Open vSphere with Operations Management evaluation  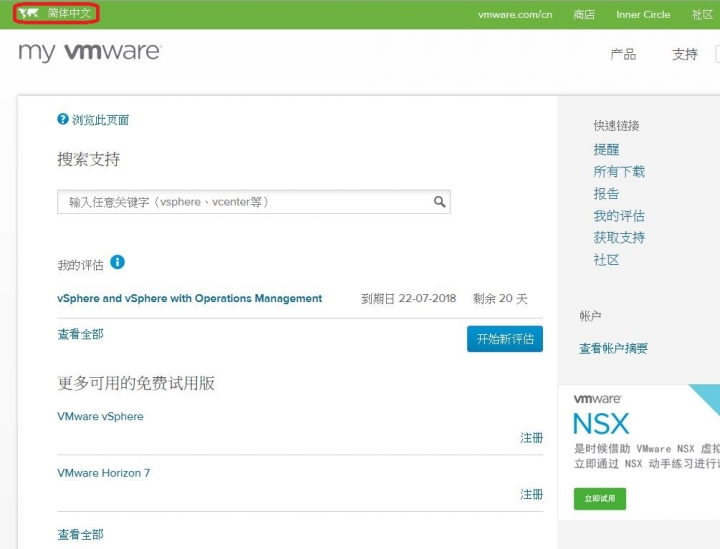[189, 298]
